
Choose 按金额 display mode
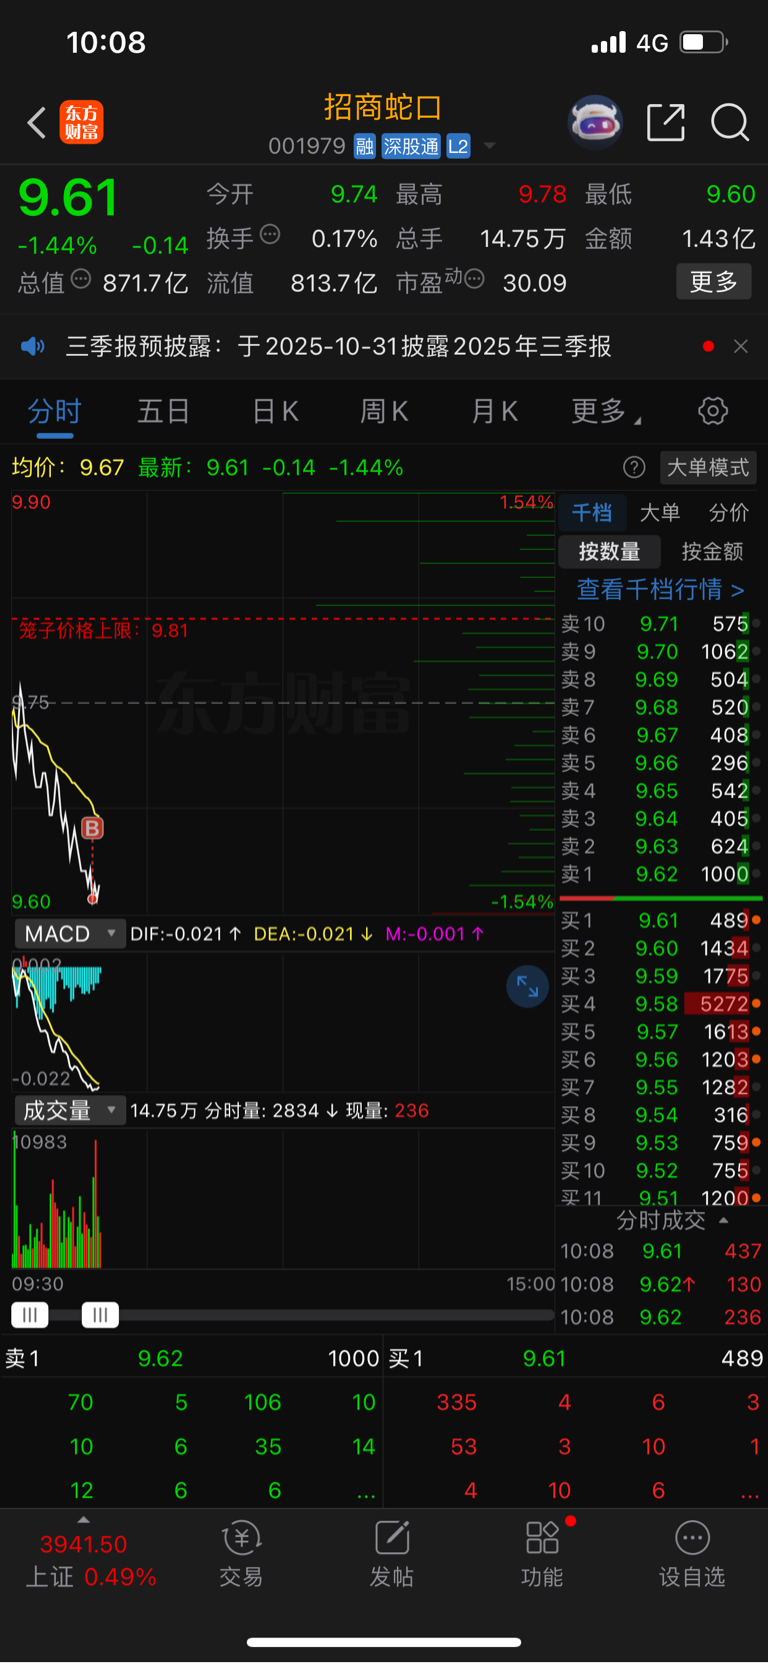pos(712,551)
